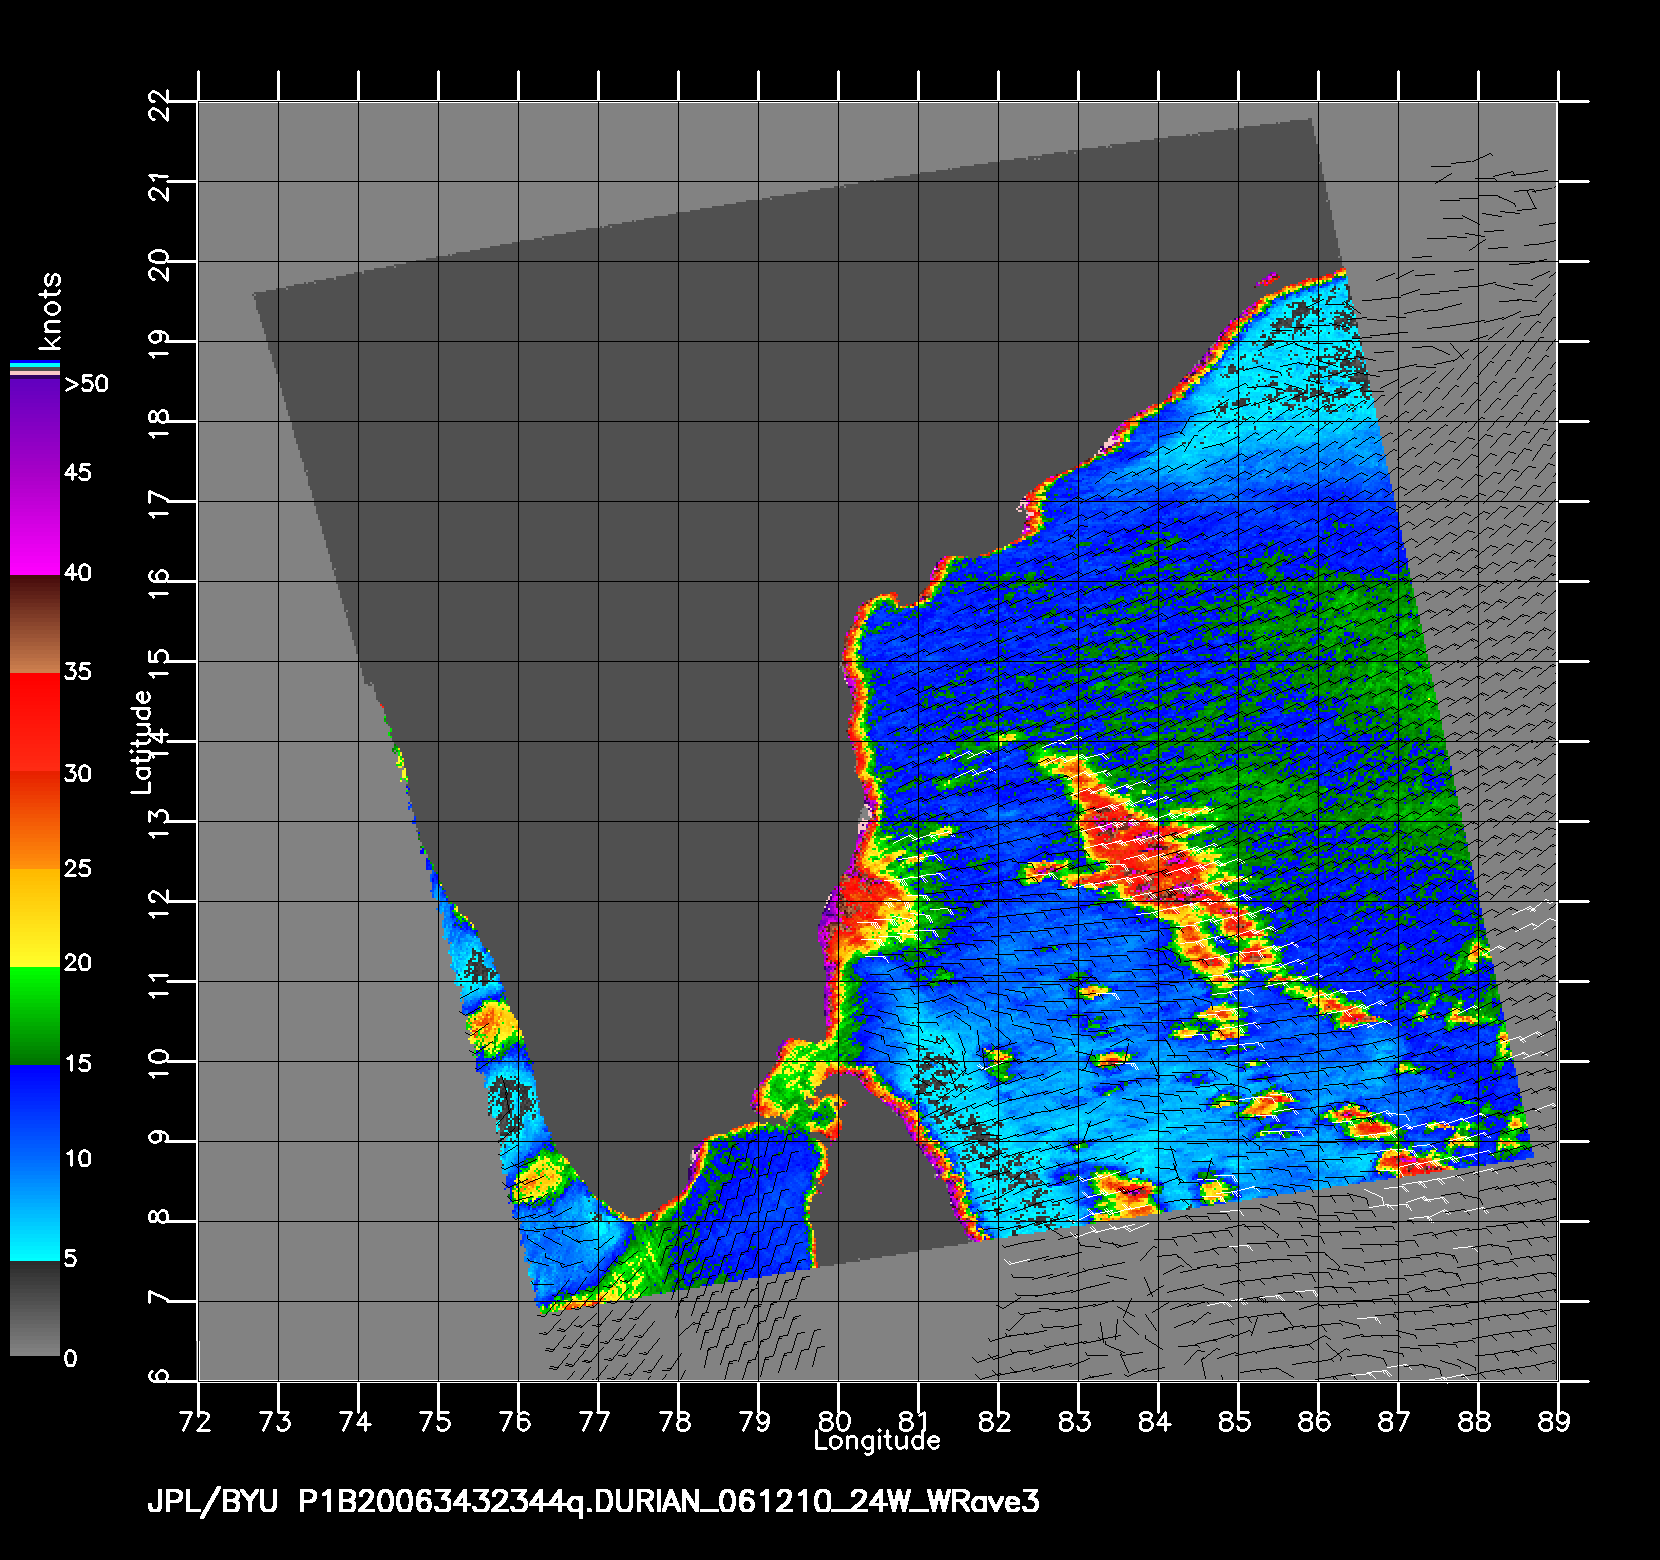Screen dimensions: 1660x1560
Task: Click the latitude tick label '22'
Action: coord(161,103)
